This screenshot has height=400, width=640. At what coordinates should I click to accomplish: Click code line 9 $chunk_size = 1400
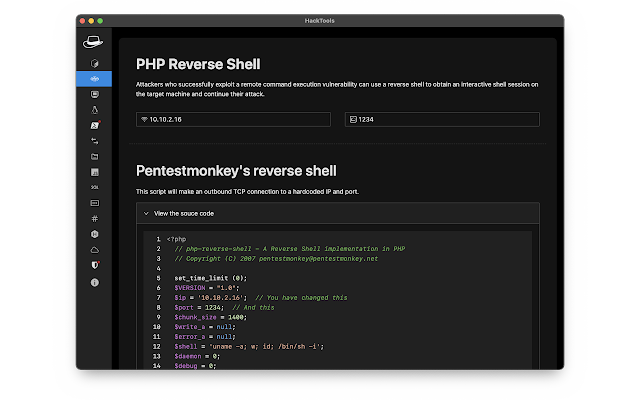(x=211, y=317)
